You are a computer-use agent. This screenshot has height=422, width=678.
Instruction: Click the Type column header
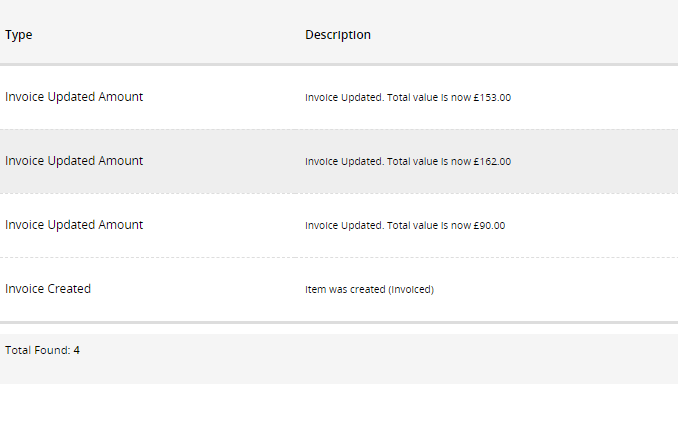19,35
